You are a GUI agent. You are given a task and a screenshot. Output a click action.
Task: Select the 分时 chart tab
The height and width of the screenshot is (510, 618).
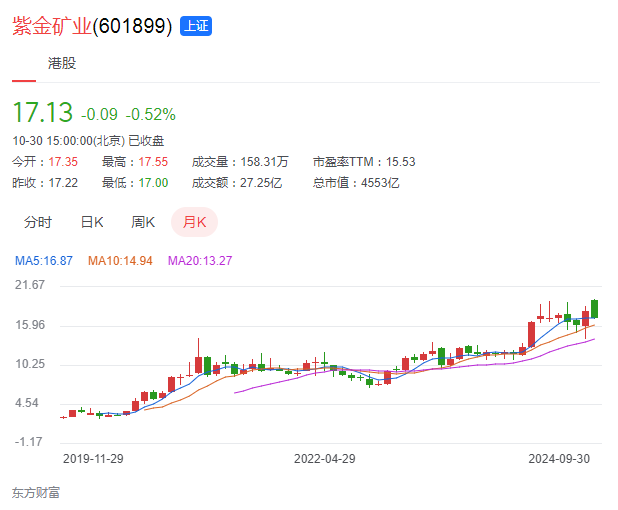coord(38,222)
